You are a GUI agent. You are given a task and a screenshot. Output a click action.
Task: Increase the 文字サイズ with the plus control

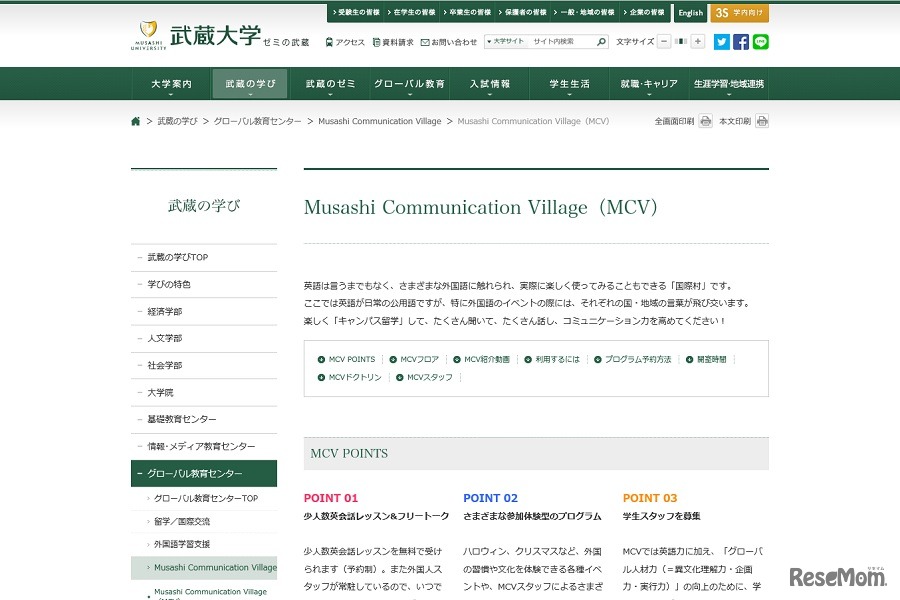point(697,42)
